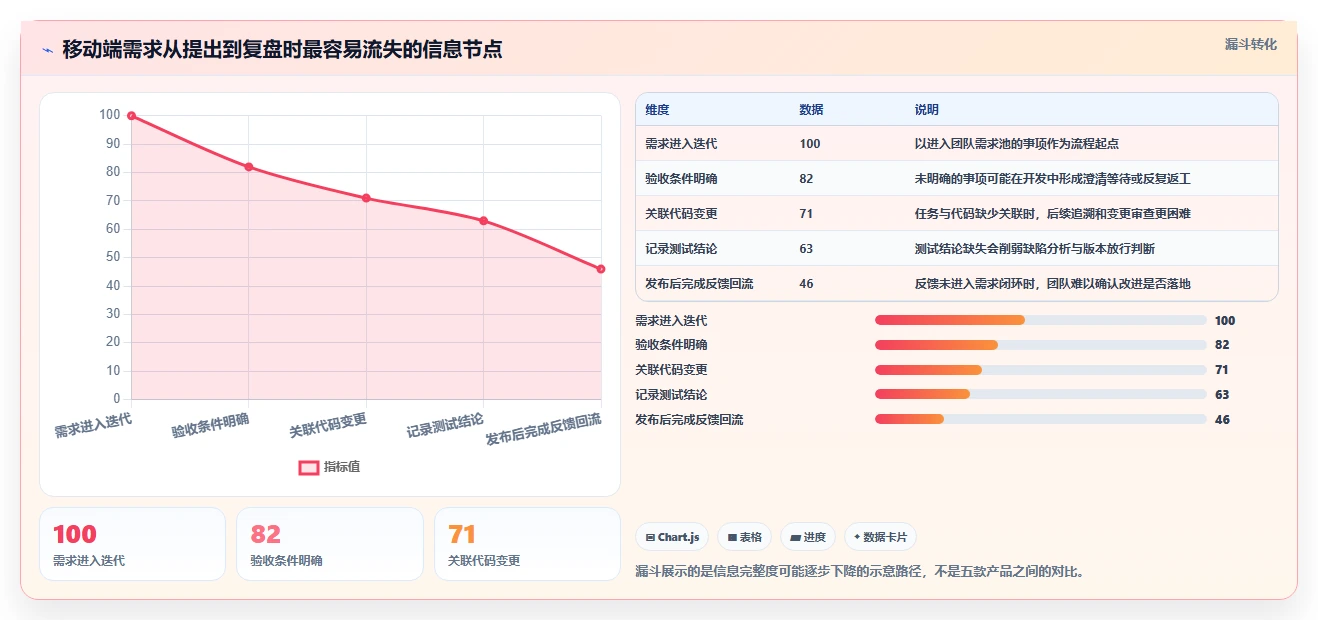Viewport: 1318px width, 620px height.
Task: Toggle the 指标值 legend entry
Action: tap(329, 467)
